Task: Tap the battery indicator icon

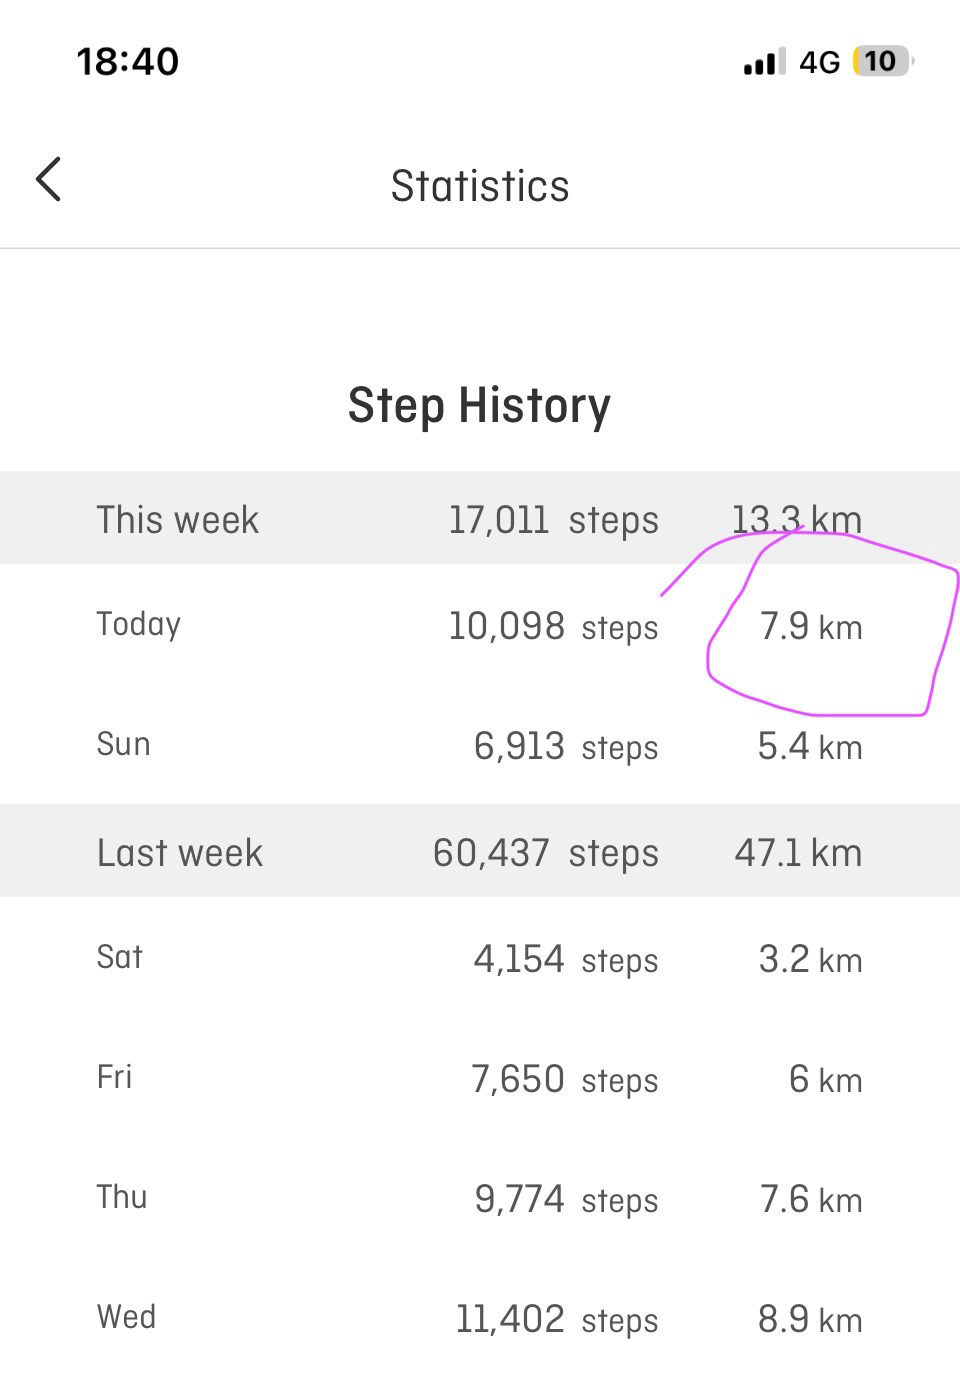Action: [882, 61]
